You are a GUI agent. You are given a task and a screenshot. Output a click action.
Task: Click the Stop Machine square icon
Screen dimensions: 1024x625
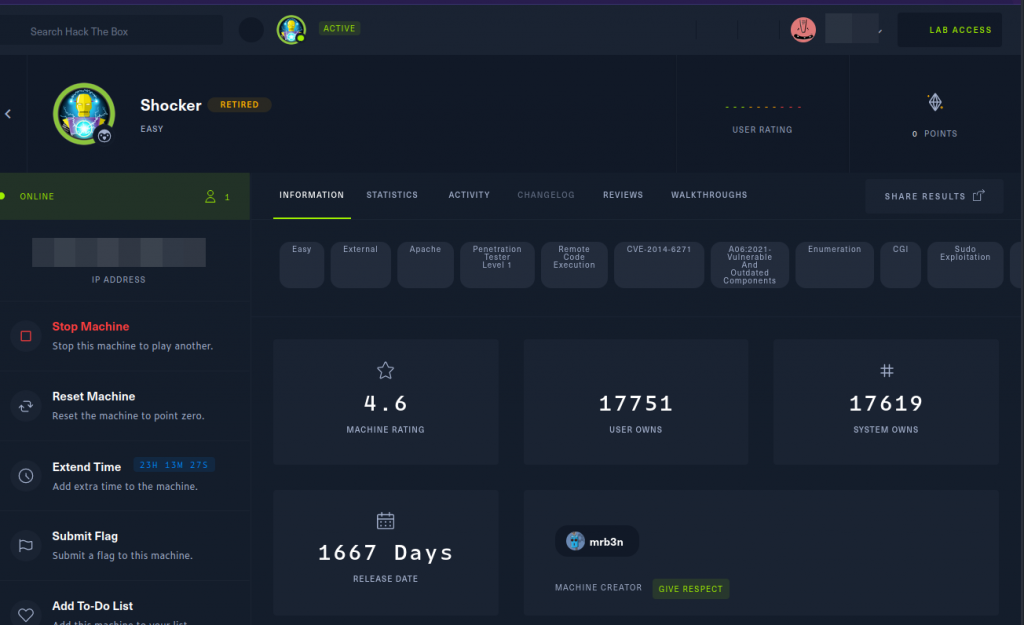[26, 336]
